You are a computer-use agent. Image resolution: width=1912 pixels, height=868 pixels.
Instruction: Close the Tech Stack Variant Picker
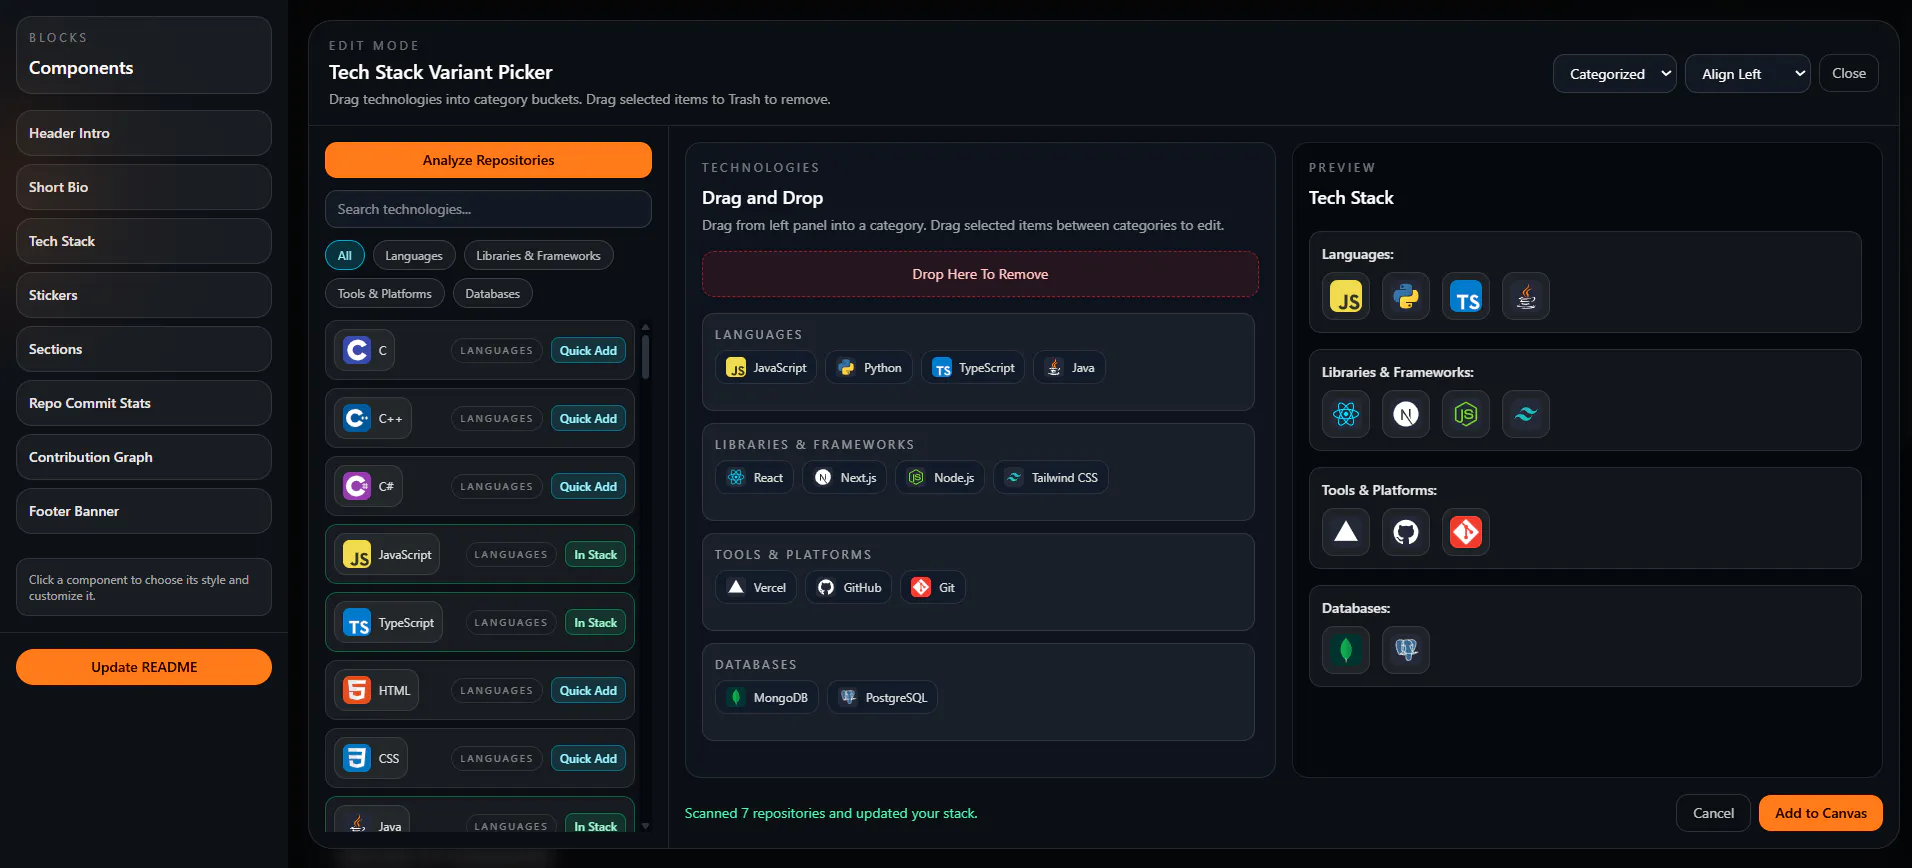(1849, 73)
